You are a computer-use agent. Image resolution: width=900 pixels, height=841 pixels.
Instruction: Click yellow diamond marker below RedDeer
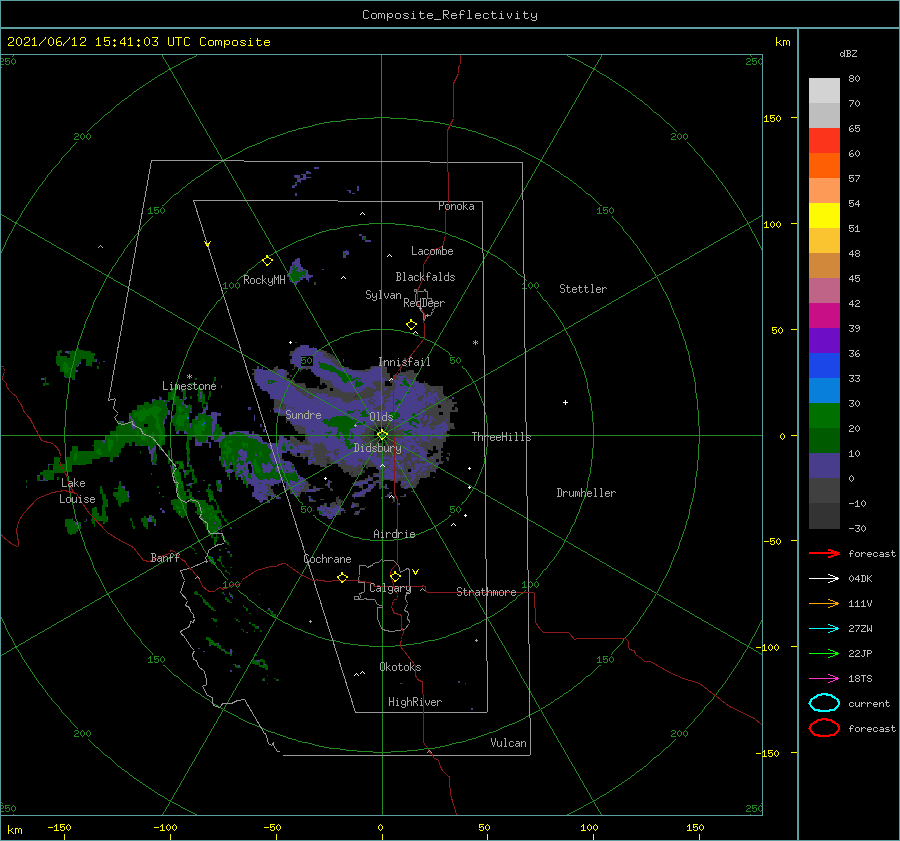pos(411,325)
